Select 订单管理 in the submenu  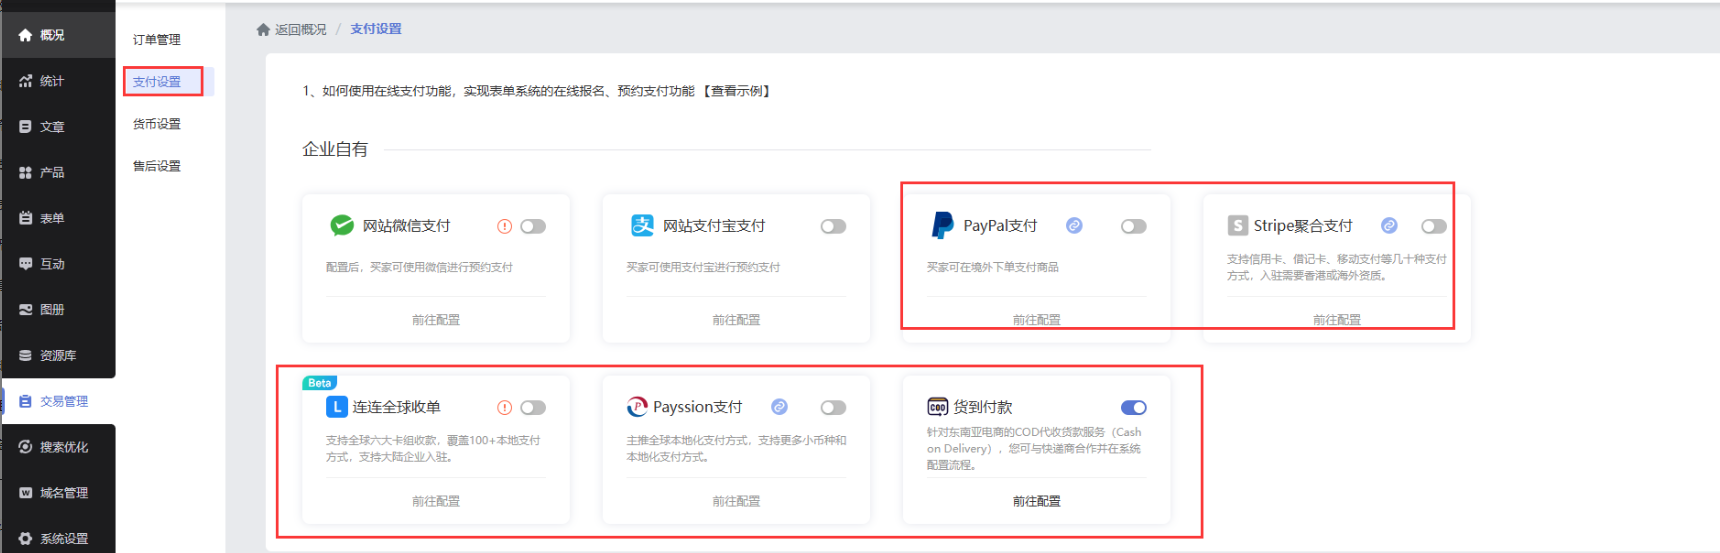point(157,40)
